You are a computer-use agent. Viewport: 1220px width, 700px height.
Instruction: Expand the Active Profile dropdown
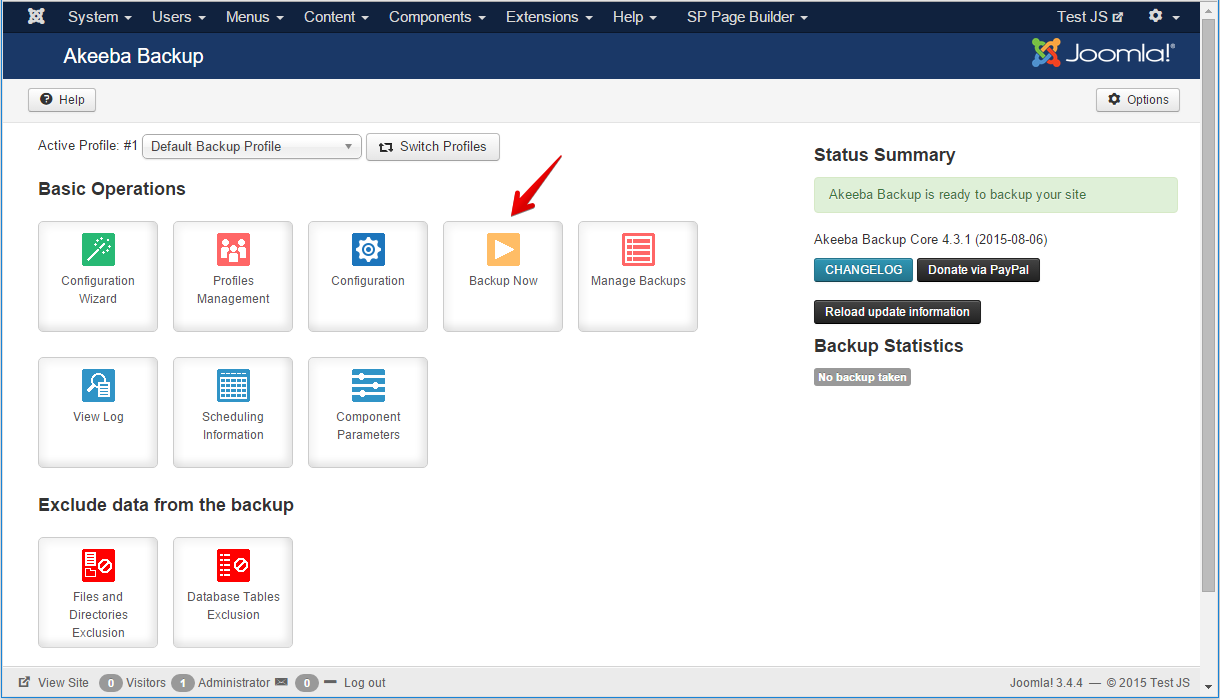[x=252, y=147]
